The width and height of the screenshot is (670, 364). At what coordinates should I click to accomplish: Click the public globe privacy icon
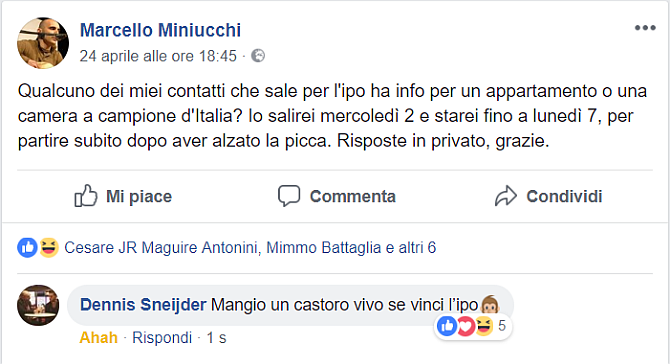[258, 56]
